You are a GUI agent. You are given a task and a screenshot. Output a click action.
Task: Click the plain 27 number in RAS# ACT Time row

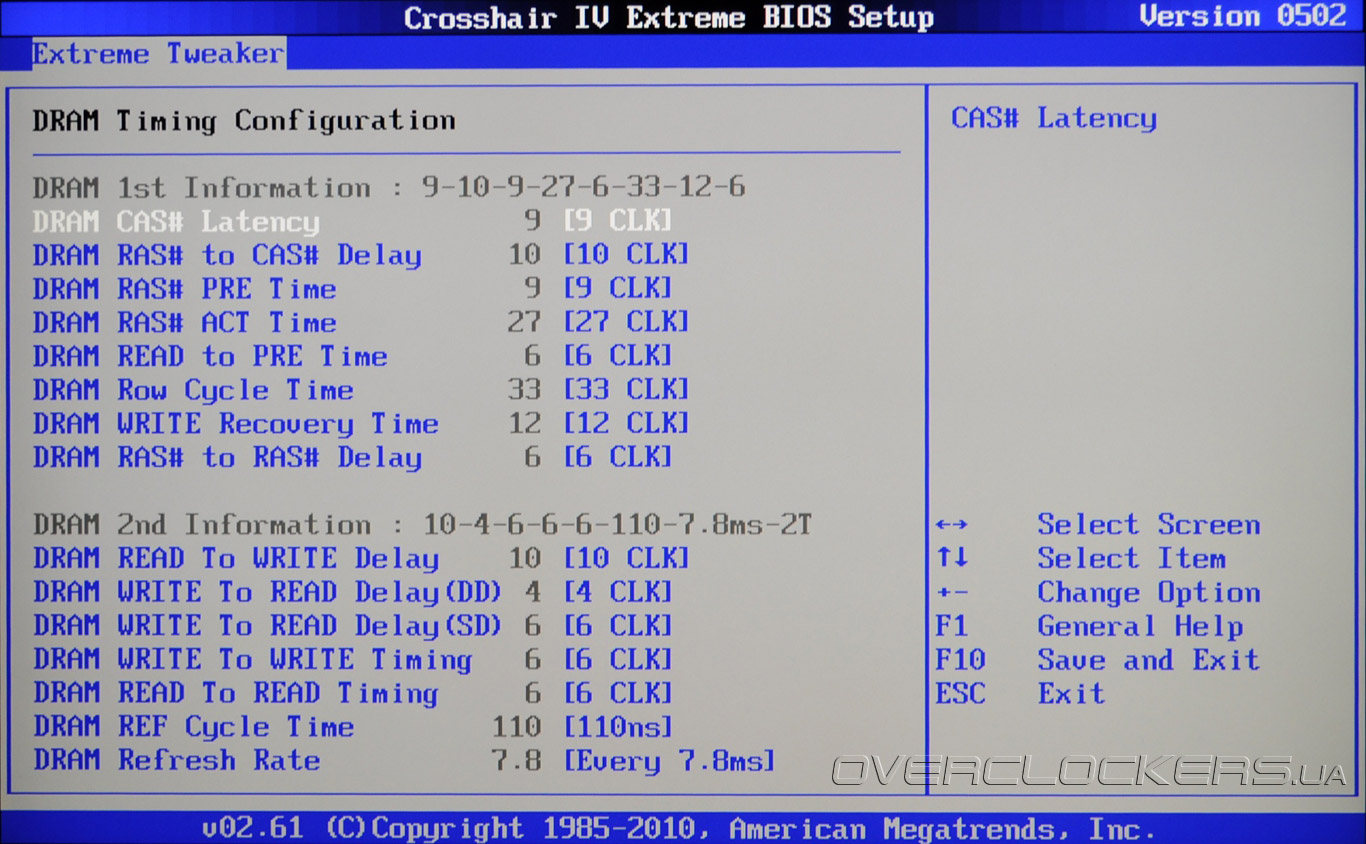(x=524, y=322)
